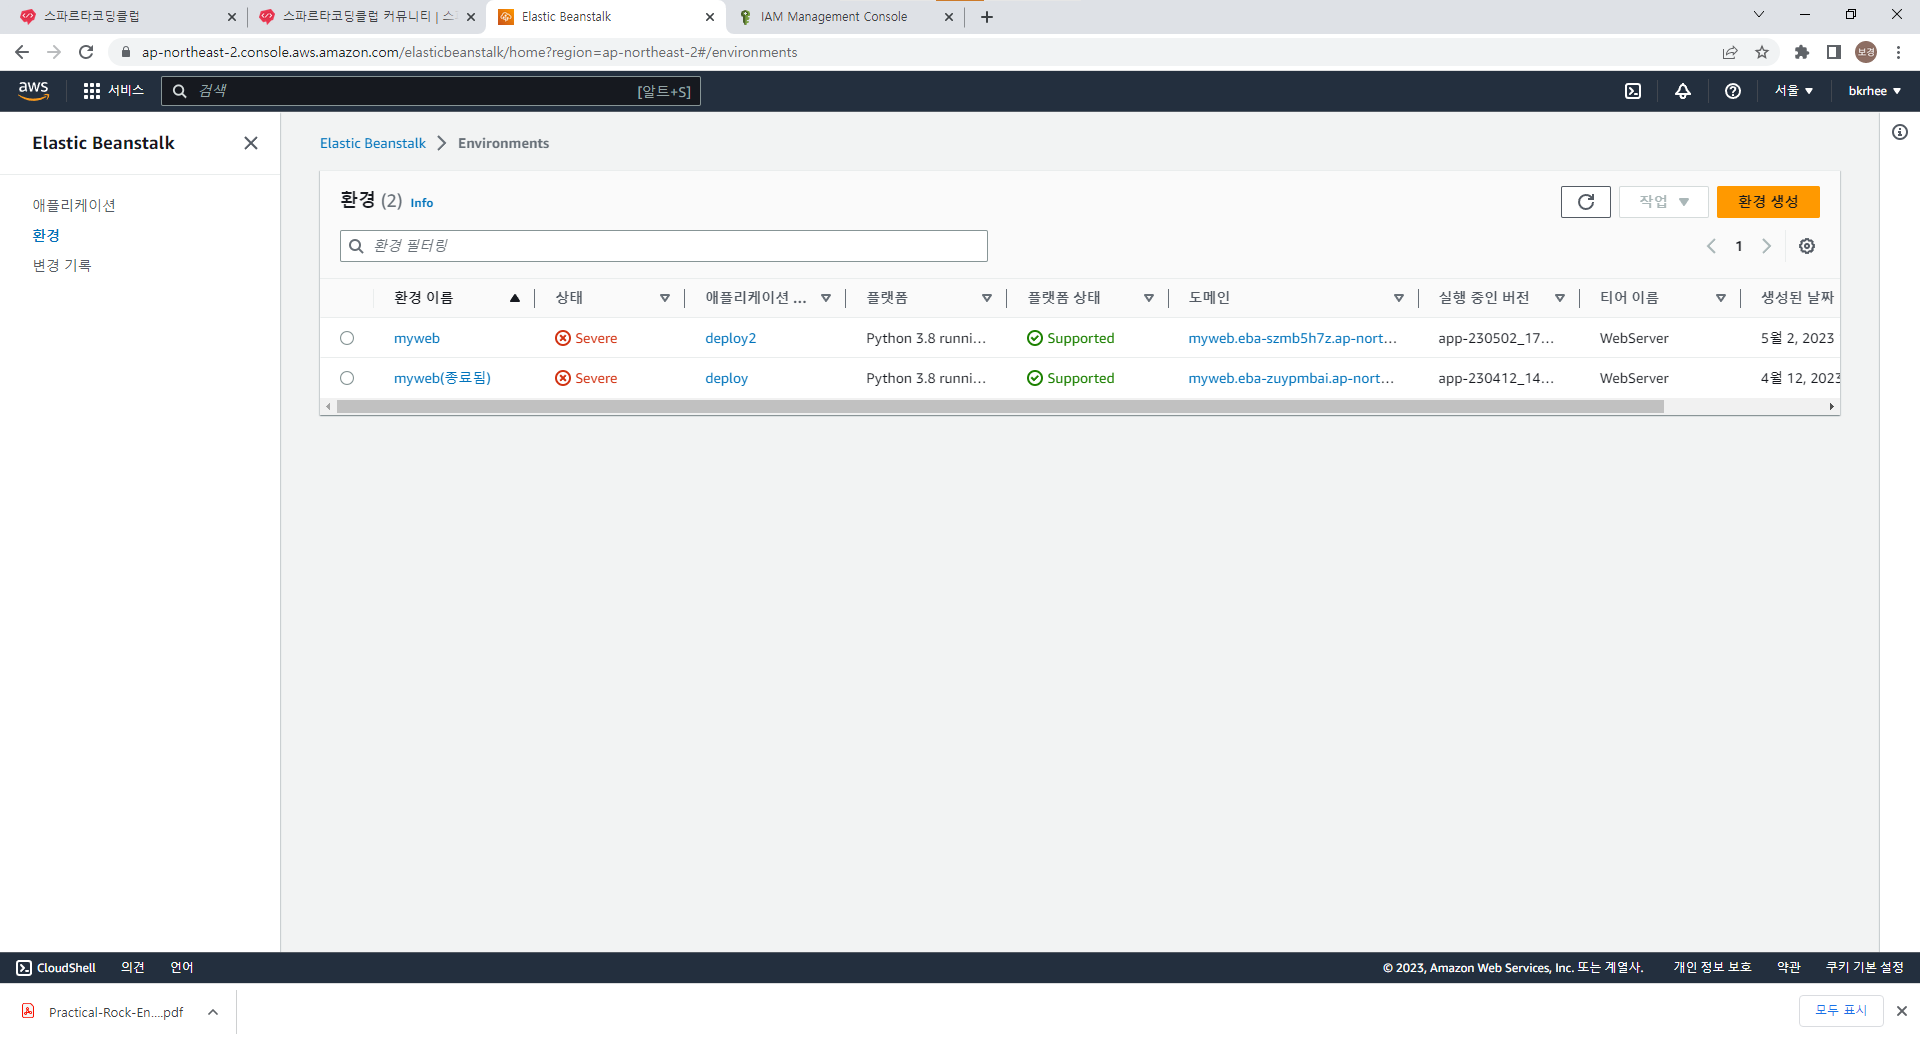Viewport: 1920px width, 1040px height.
Task: Open Chrome's three-dot menu
Action: tap(1898, 52)
